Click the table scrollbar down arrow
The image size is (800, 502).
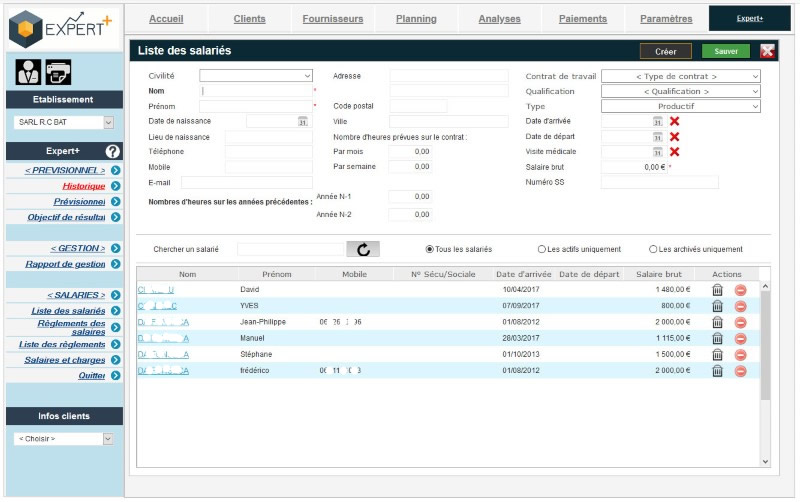[765, 462]
